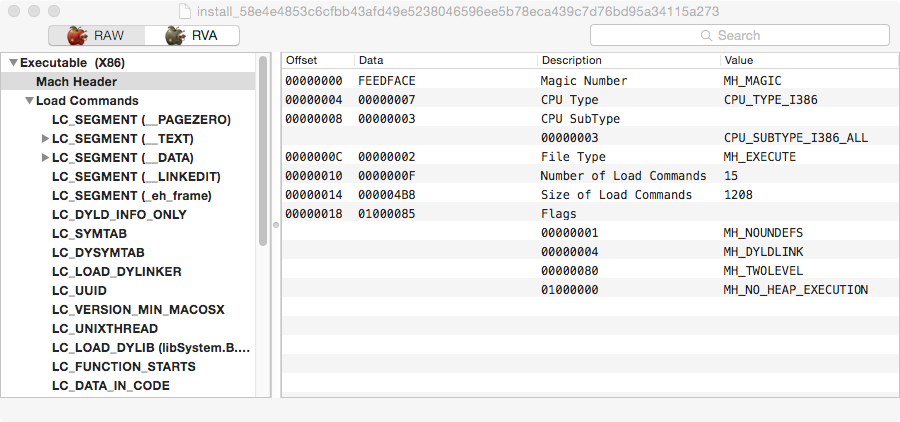The height and width of the screenshot is (422, 900).
Task: Collapse the Executable (X86) tree node
Action: tap(13, 63)
